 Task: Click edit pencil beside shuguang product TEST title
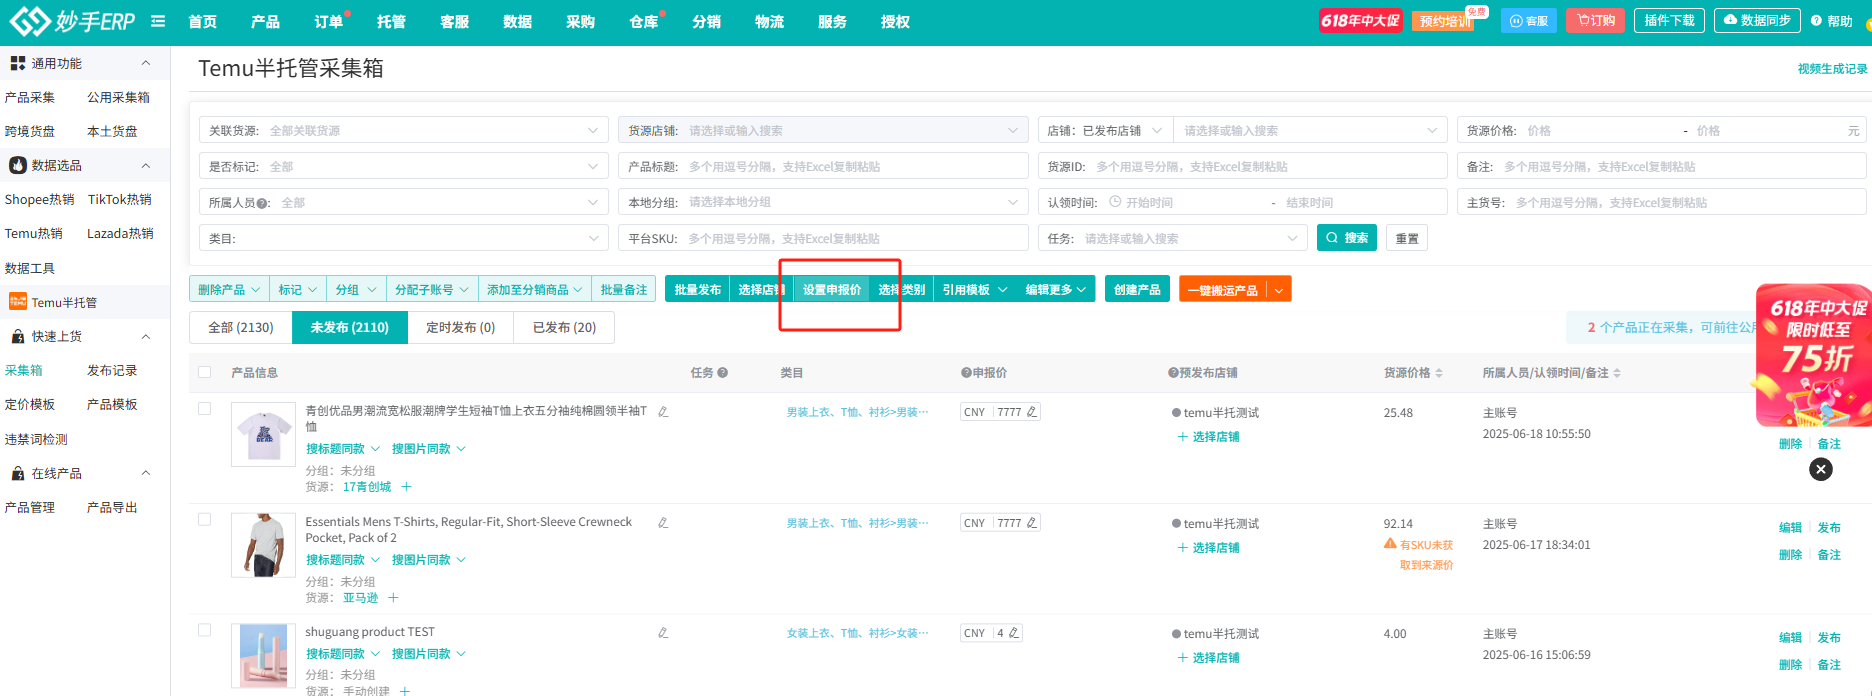pyautogui.click(x=663, y=632)
